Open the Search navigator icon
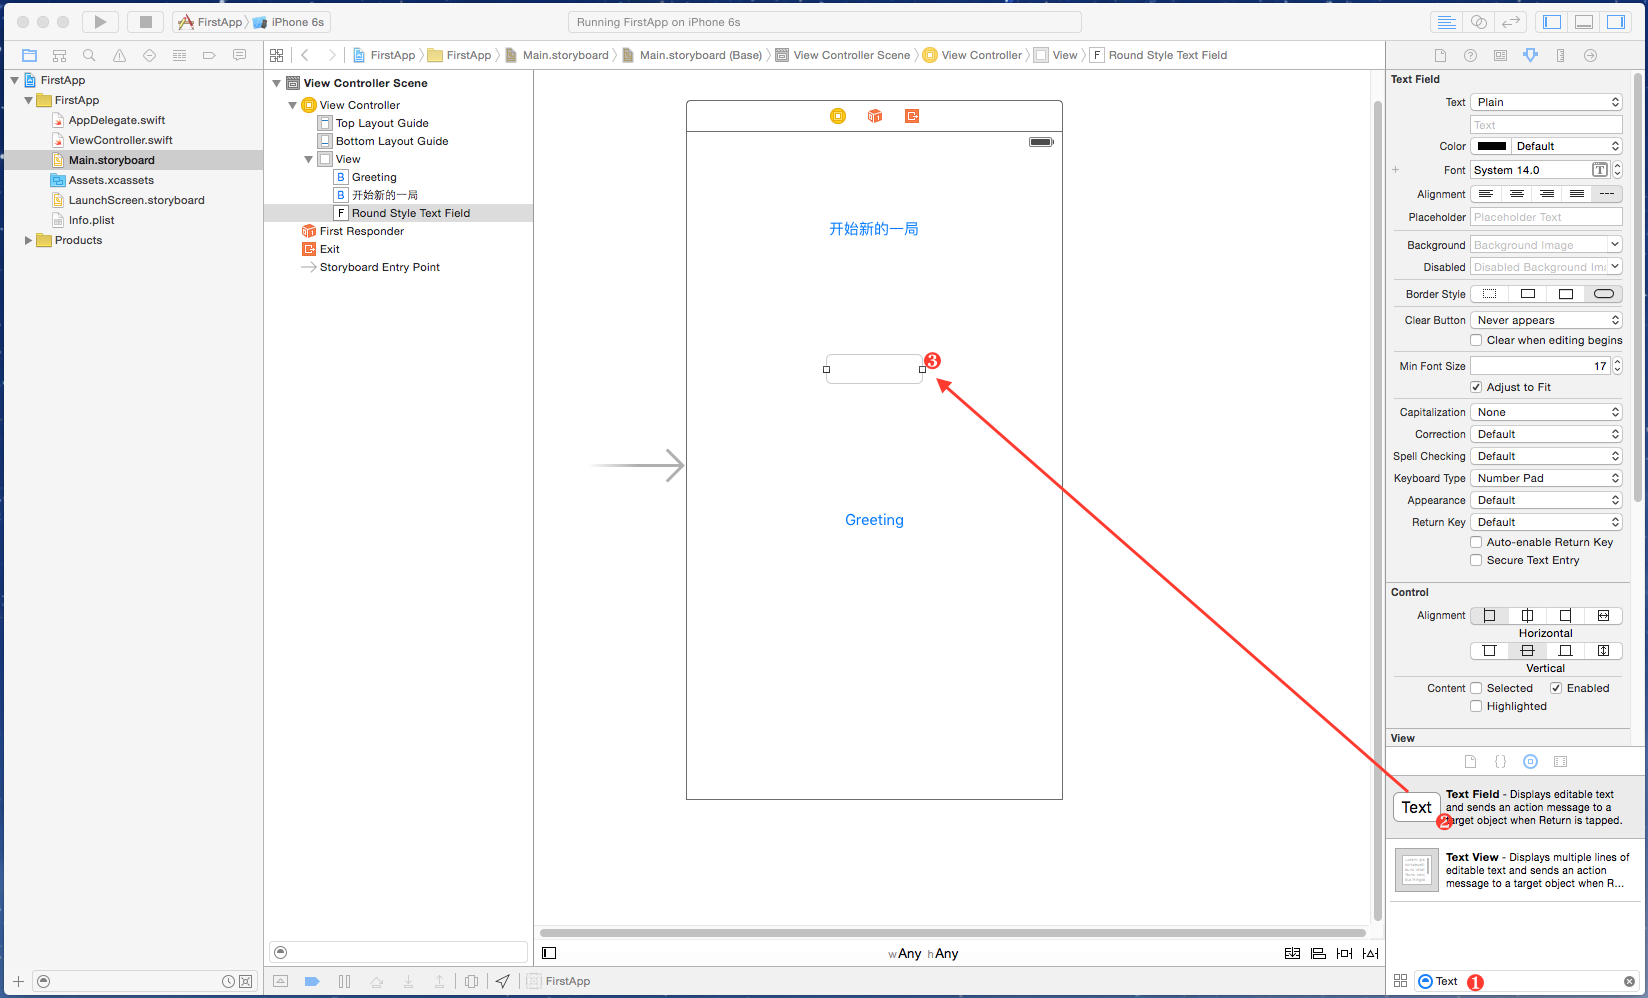Image resolution: width=1648 pixels, height=998 pixels. tap(89, 56)
